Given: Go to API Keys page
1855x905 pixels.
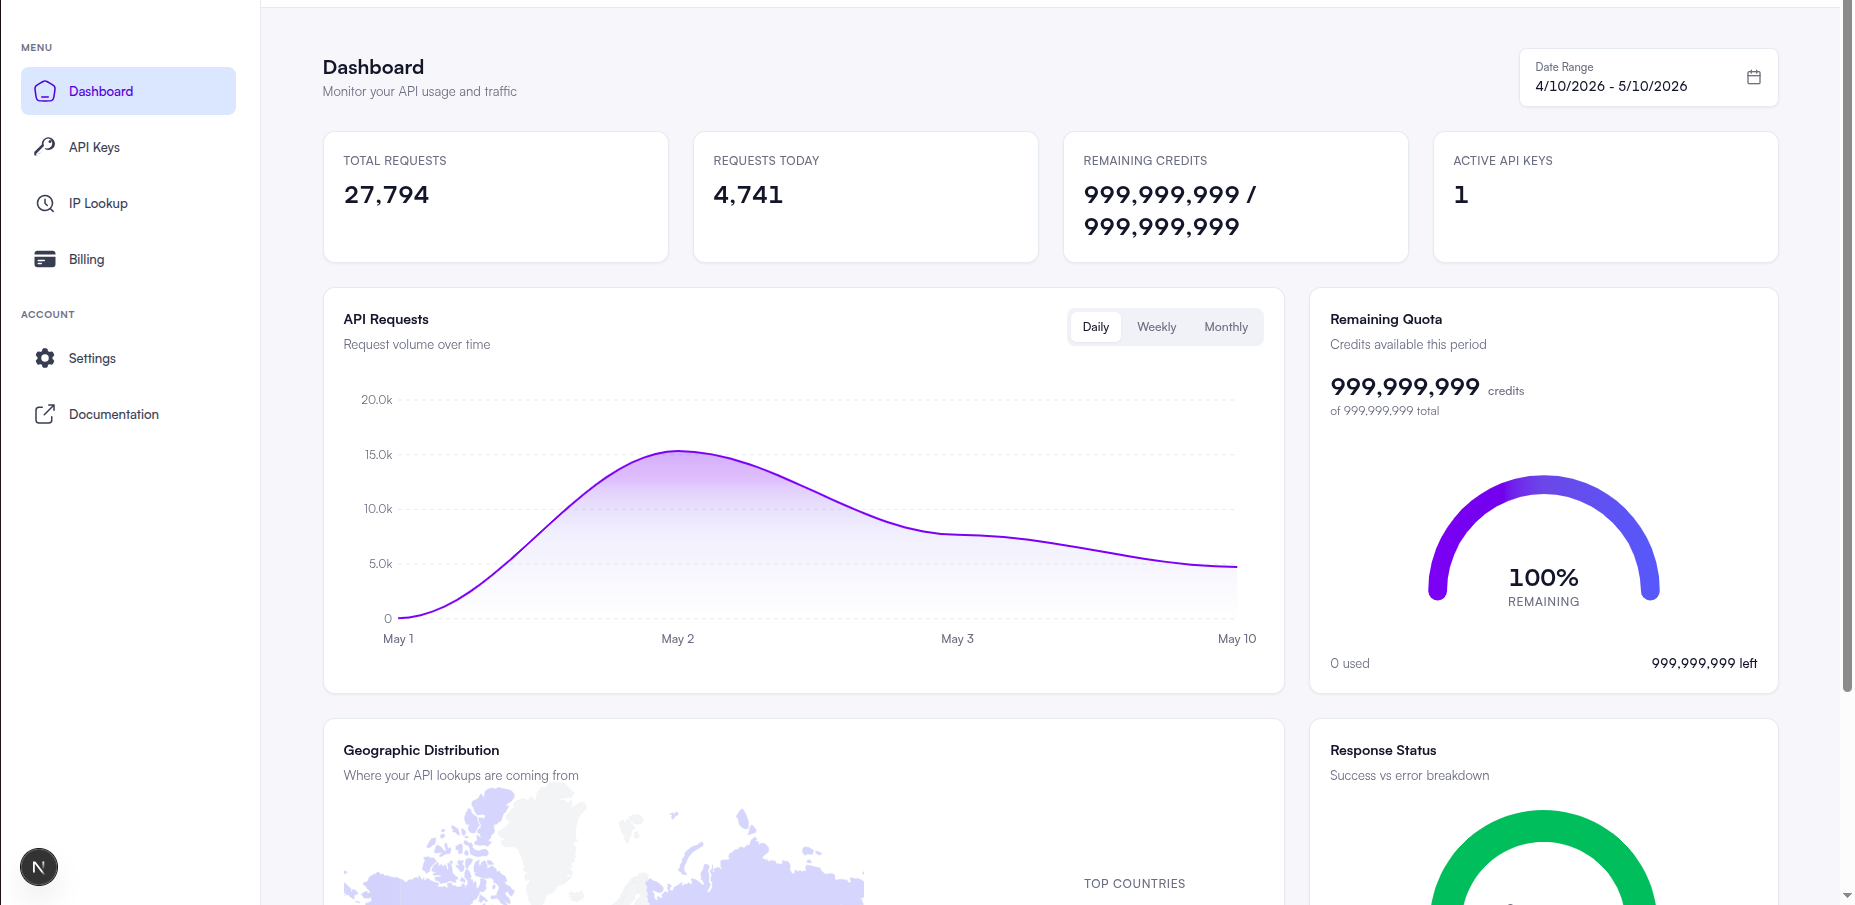Looking at the screenshot, I should click(x=128, y=147).
